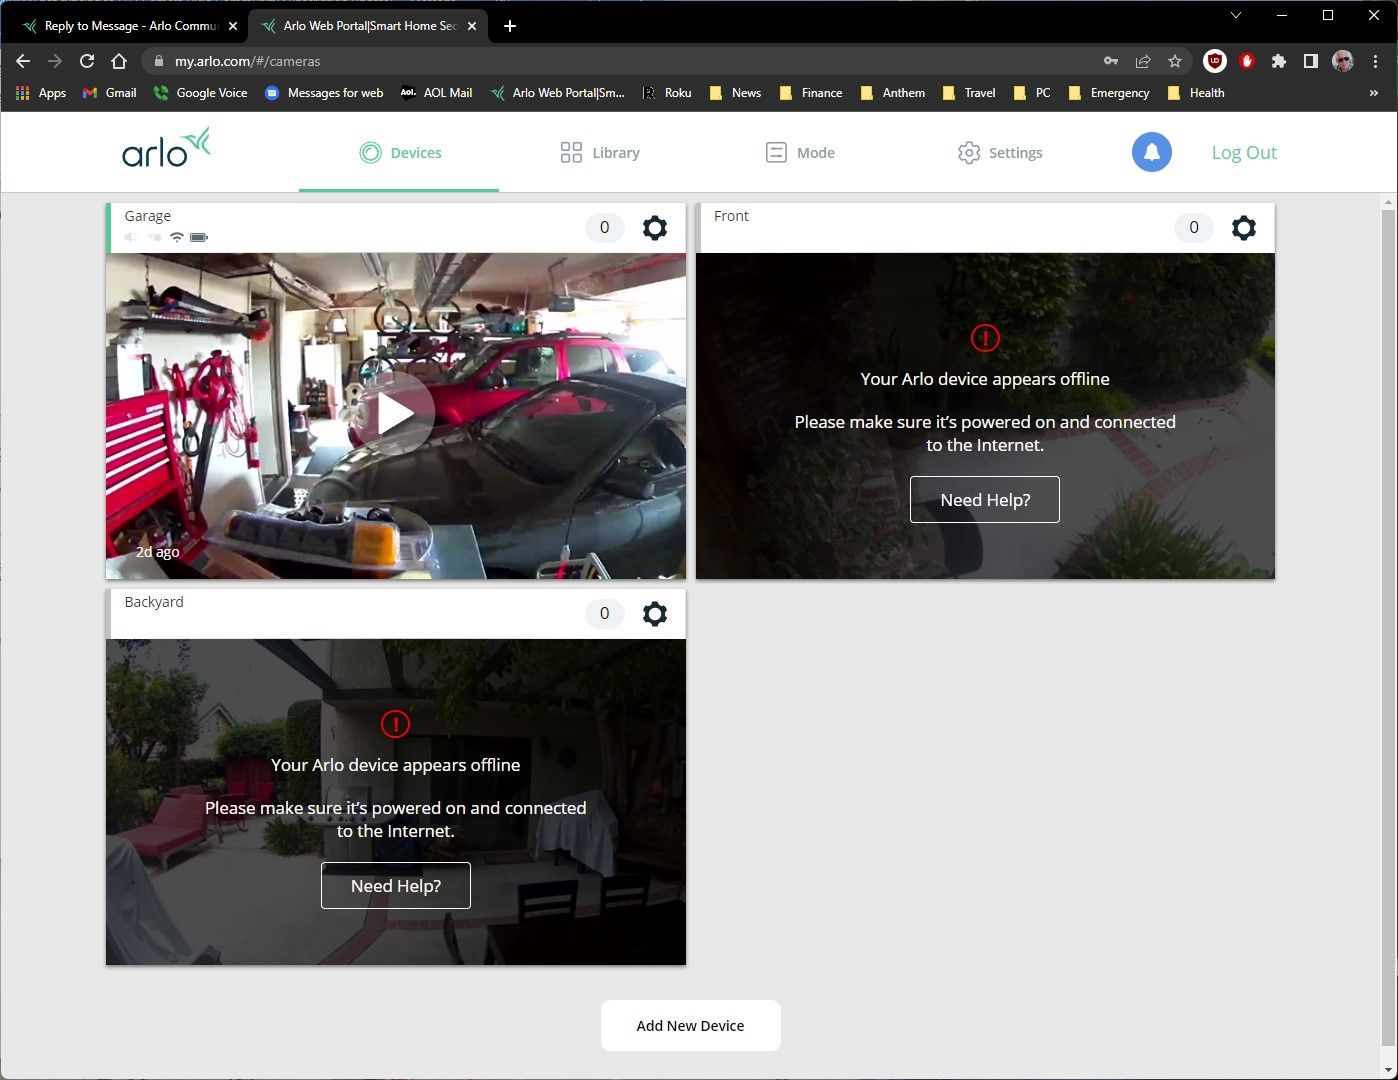Close the Reply to Message tab
The width and height of the screenshot is (1398, 1080).
pos(233,26)
